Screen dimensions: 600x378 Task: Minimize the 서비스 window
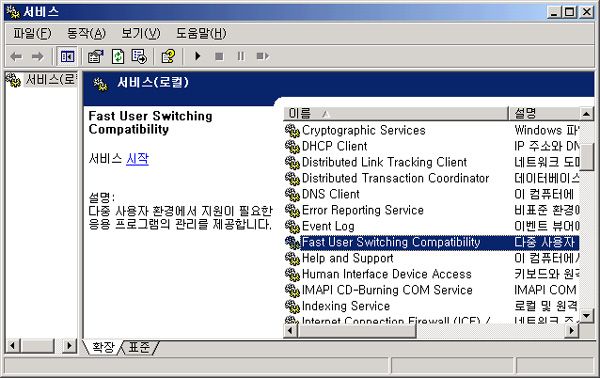554,12
